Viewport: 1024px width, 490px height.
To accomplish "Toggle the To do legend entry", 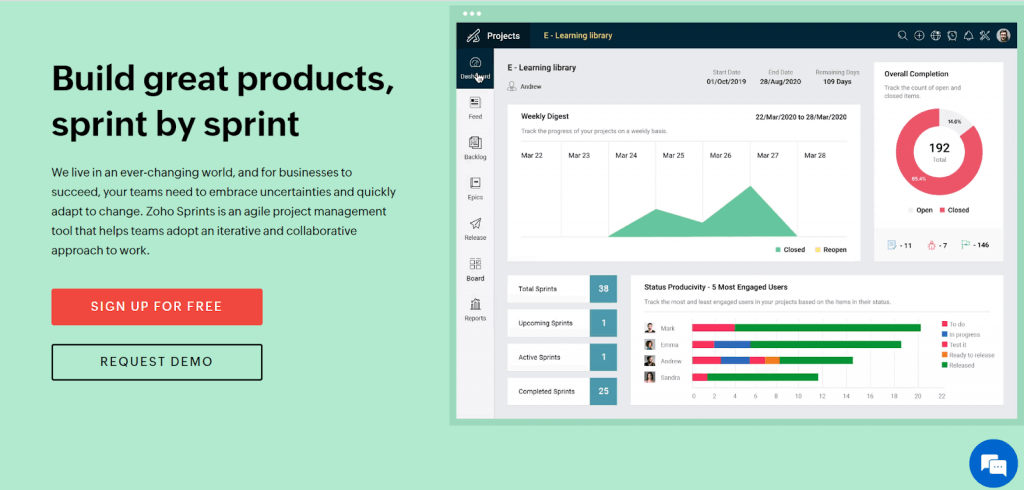I will coord(953,323).
